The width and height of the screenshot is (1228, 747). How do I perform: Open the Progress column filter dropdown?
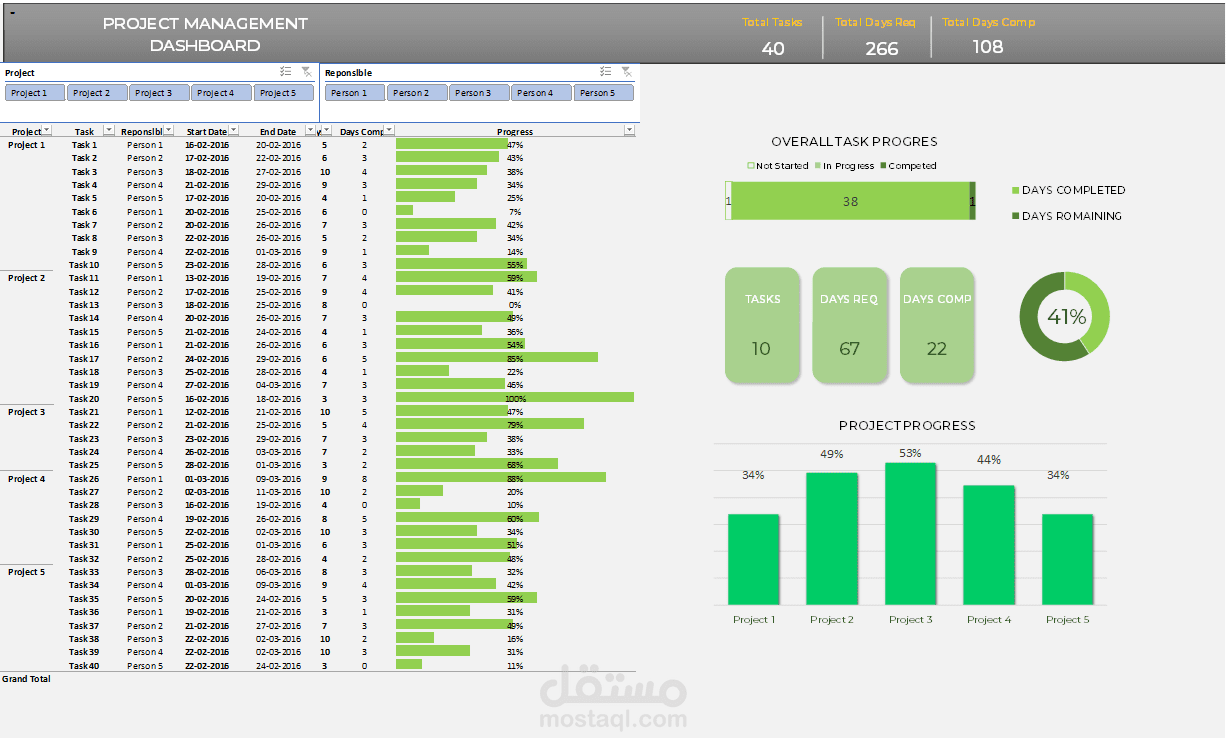(628, 130)
